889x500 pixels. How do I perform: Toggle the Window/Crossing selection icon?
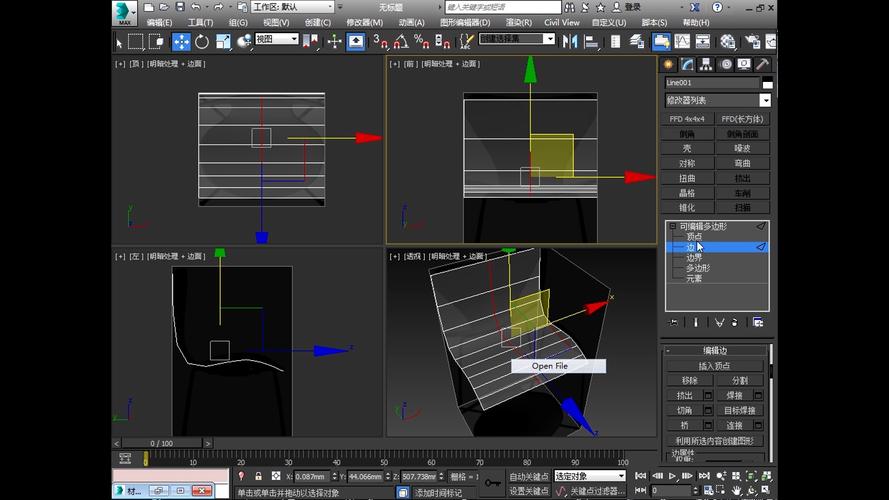[x=156, y=42]
